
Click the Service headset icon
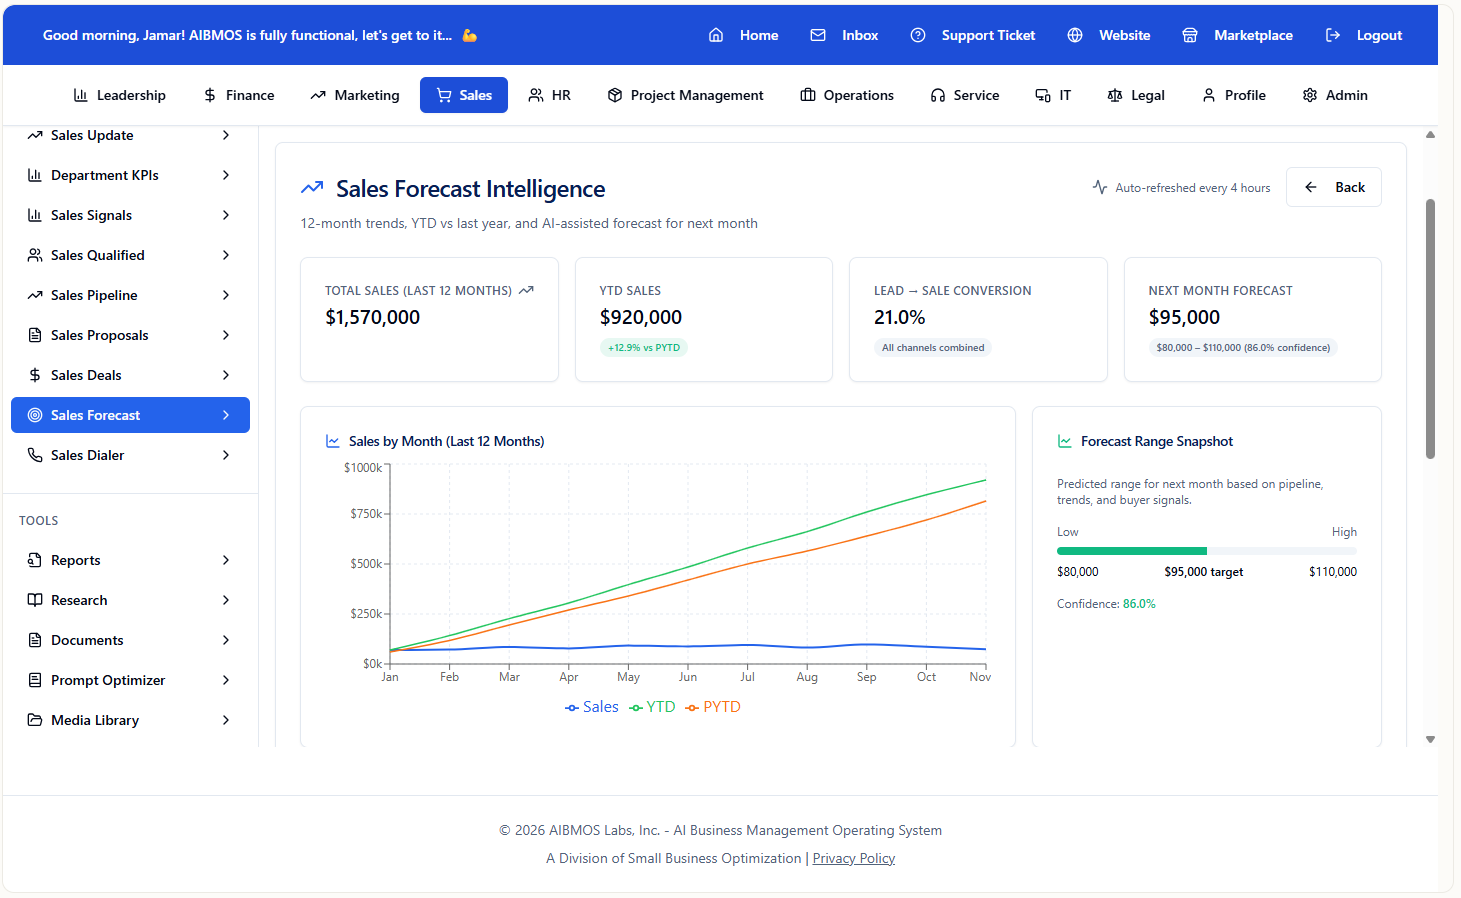(938, 95)
